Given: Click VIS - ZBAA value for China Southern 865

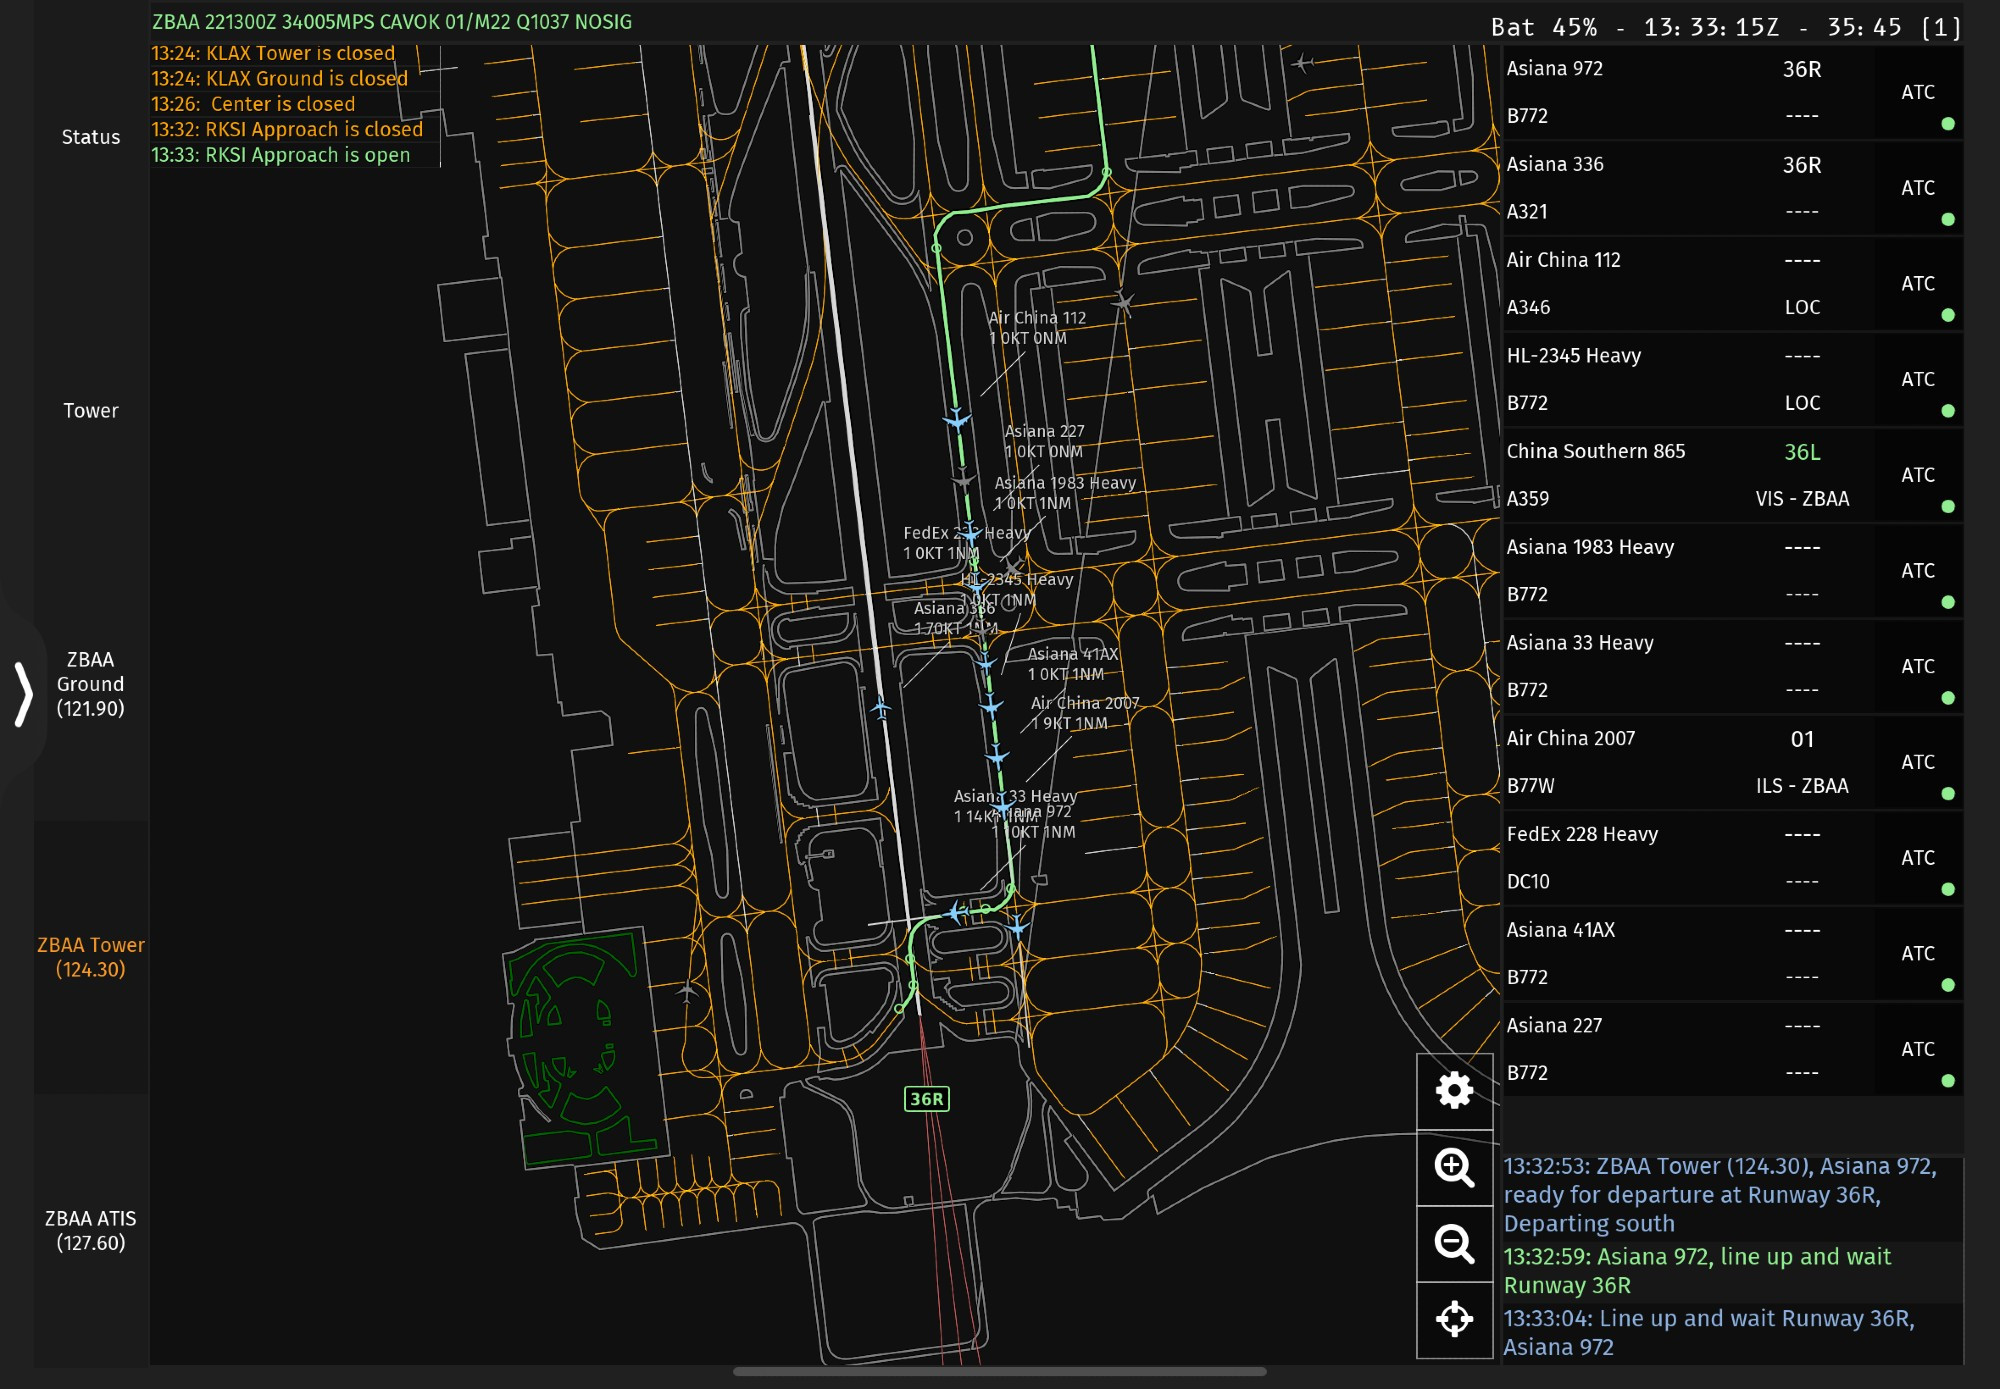Looking at the screenshot, I should point(1802,499).
